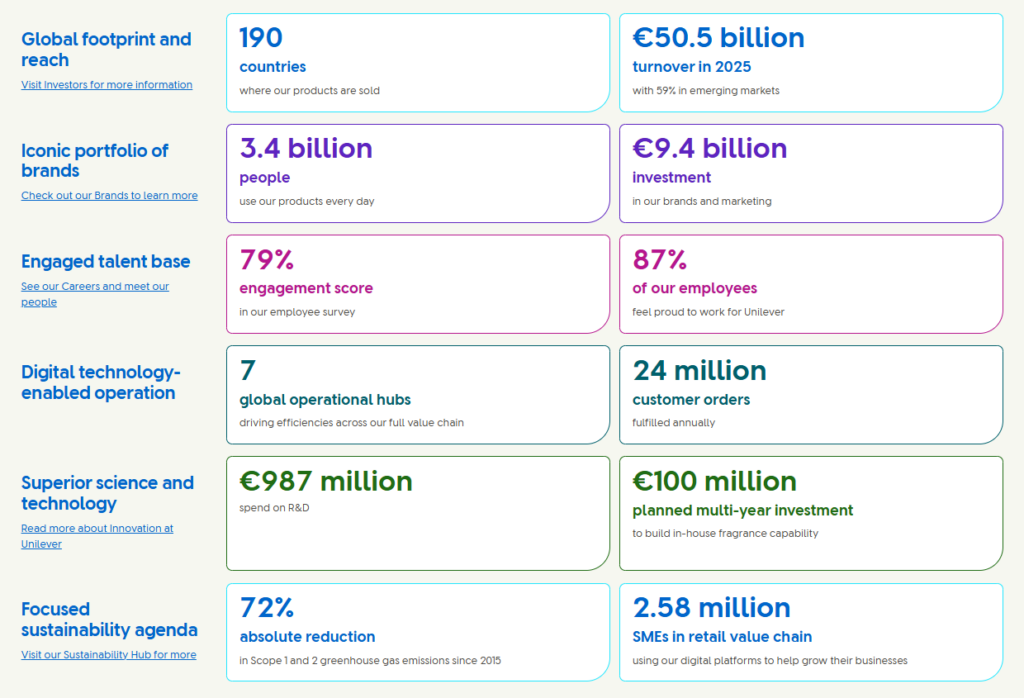Click the 24 million customer orders card
1024x698 pixels.
click(x=810, y=394)
